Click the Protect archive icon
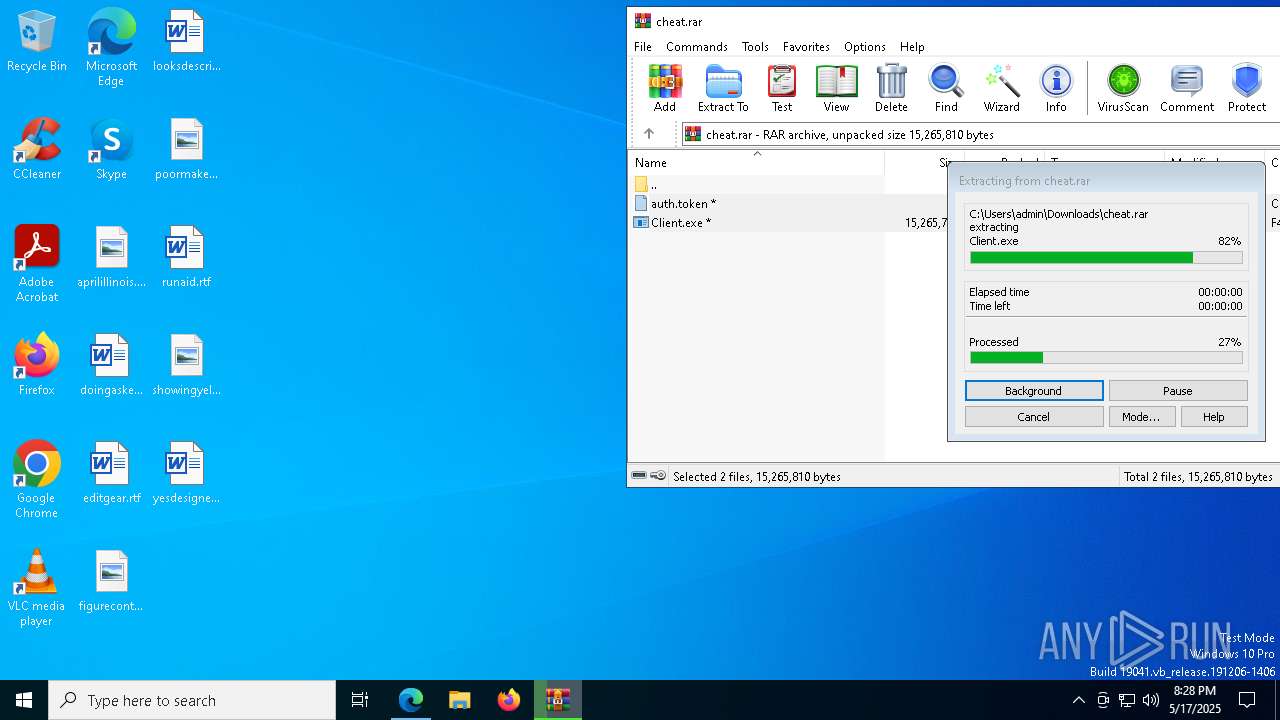 coord(1247,88)
